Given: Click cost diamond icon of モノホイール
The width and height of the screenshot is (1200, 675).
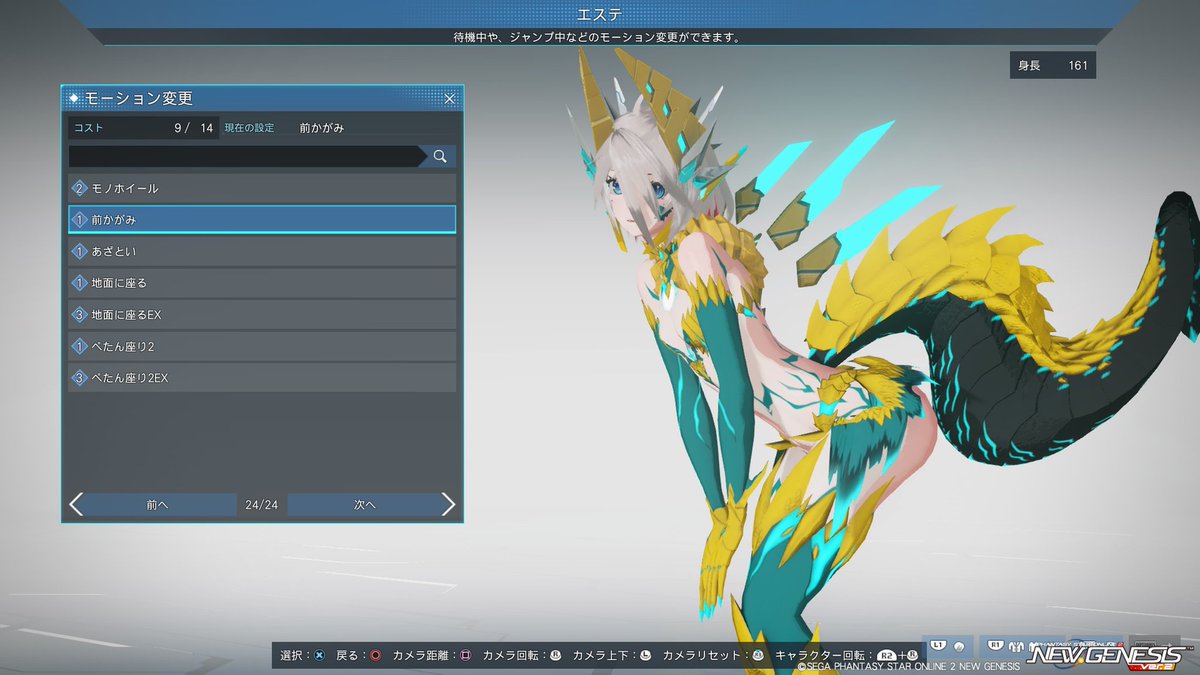Looking at the screenshot, I should click(80, 188).
